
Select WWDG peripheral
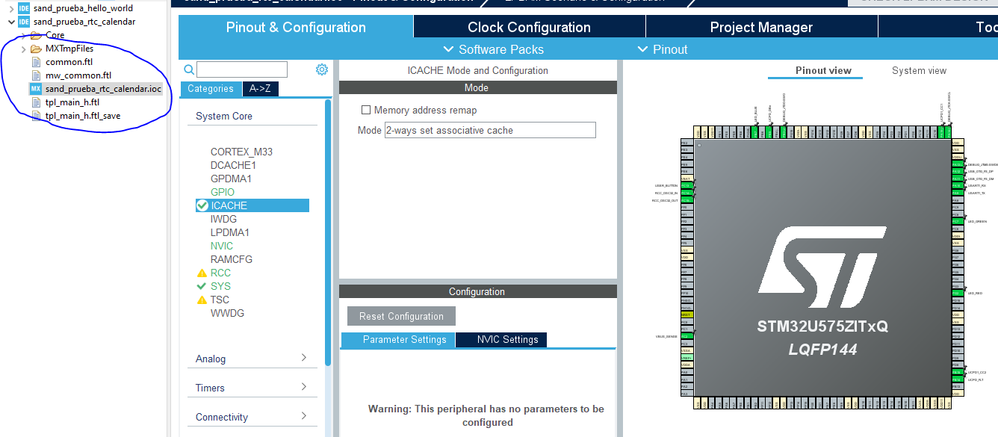click(227, 313)
